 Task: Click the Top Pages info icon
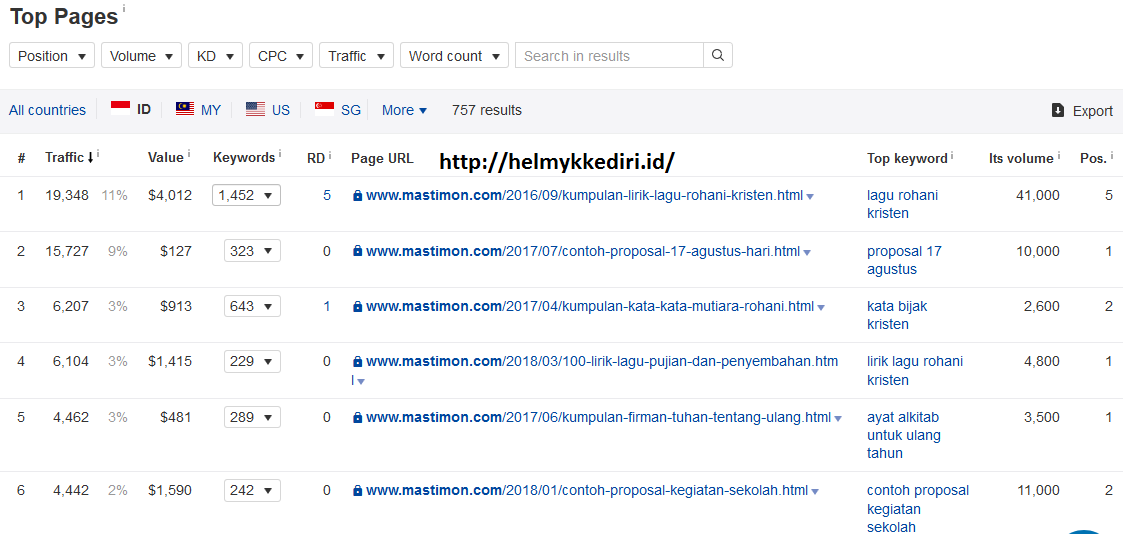(123, 8)
